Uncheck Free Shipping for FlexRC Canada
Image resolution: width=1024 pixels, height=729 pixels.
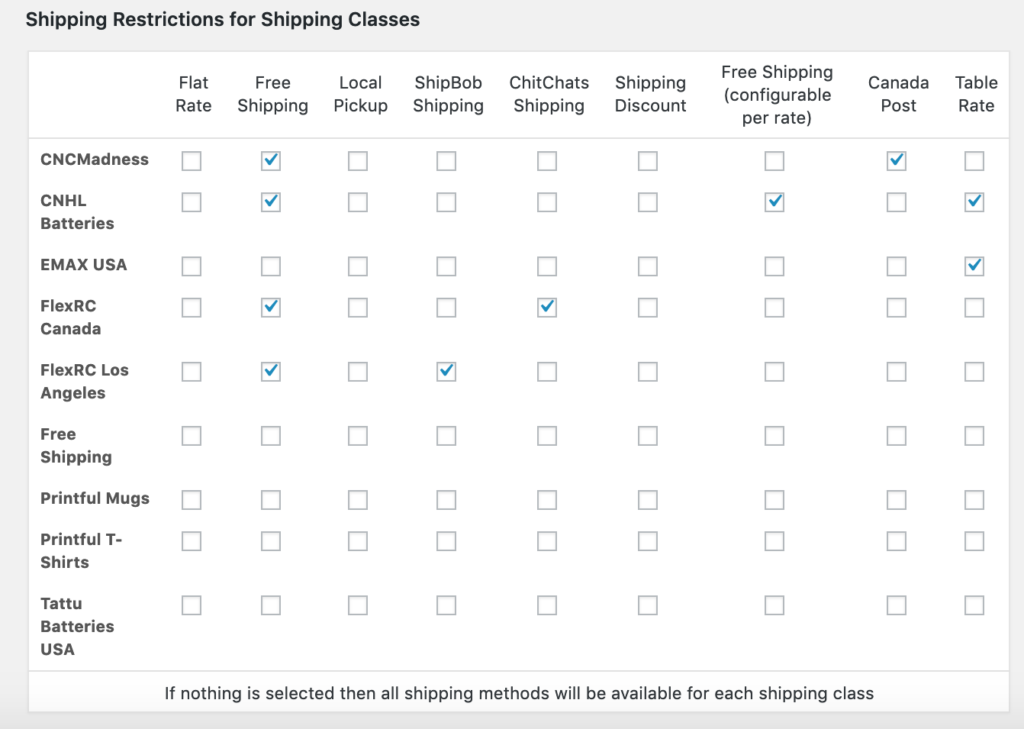270,307
